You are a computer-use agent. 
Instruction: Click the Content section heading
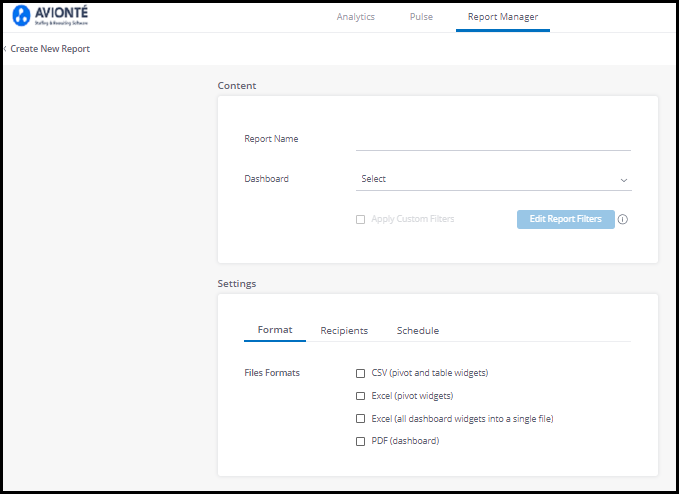click(237, 86)
